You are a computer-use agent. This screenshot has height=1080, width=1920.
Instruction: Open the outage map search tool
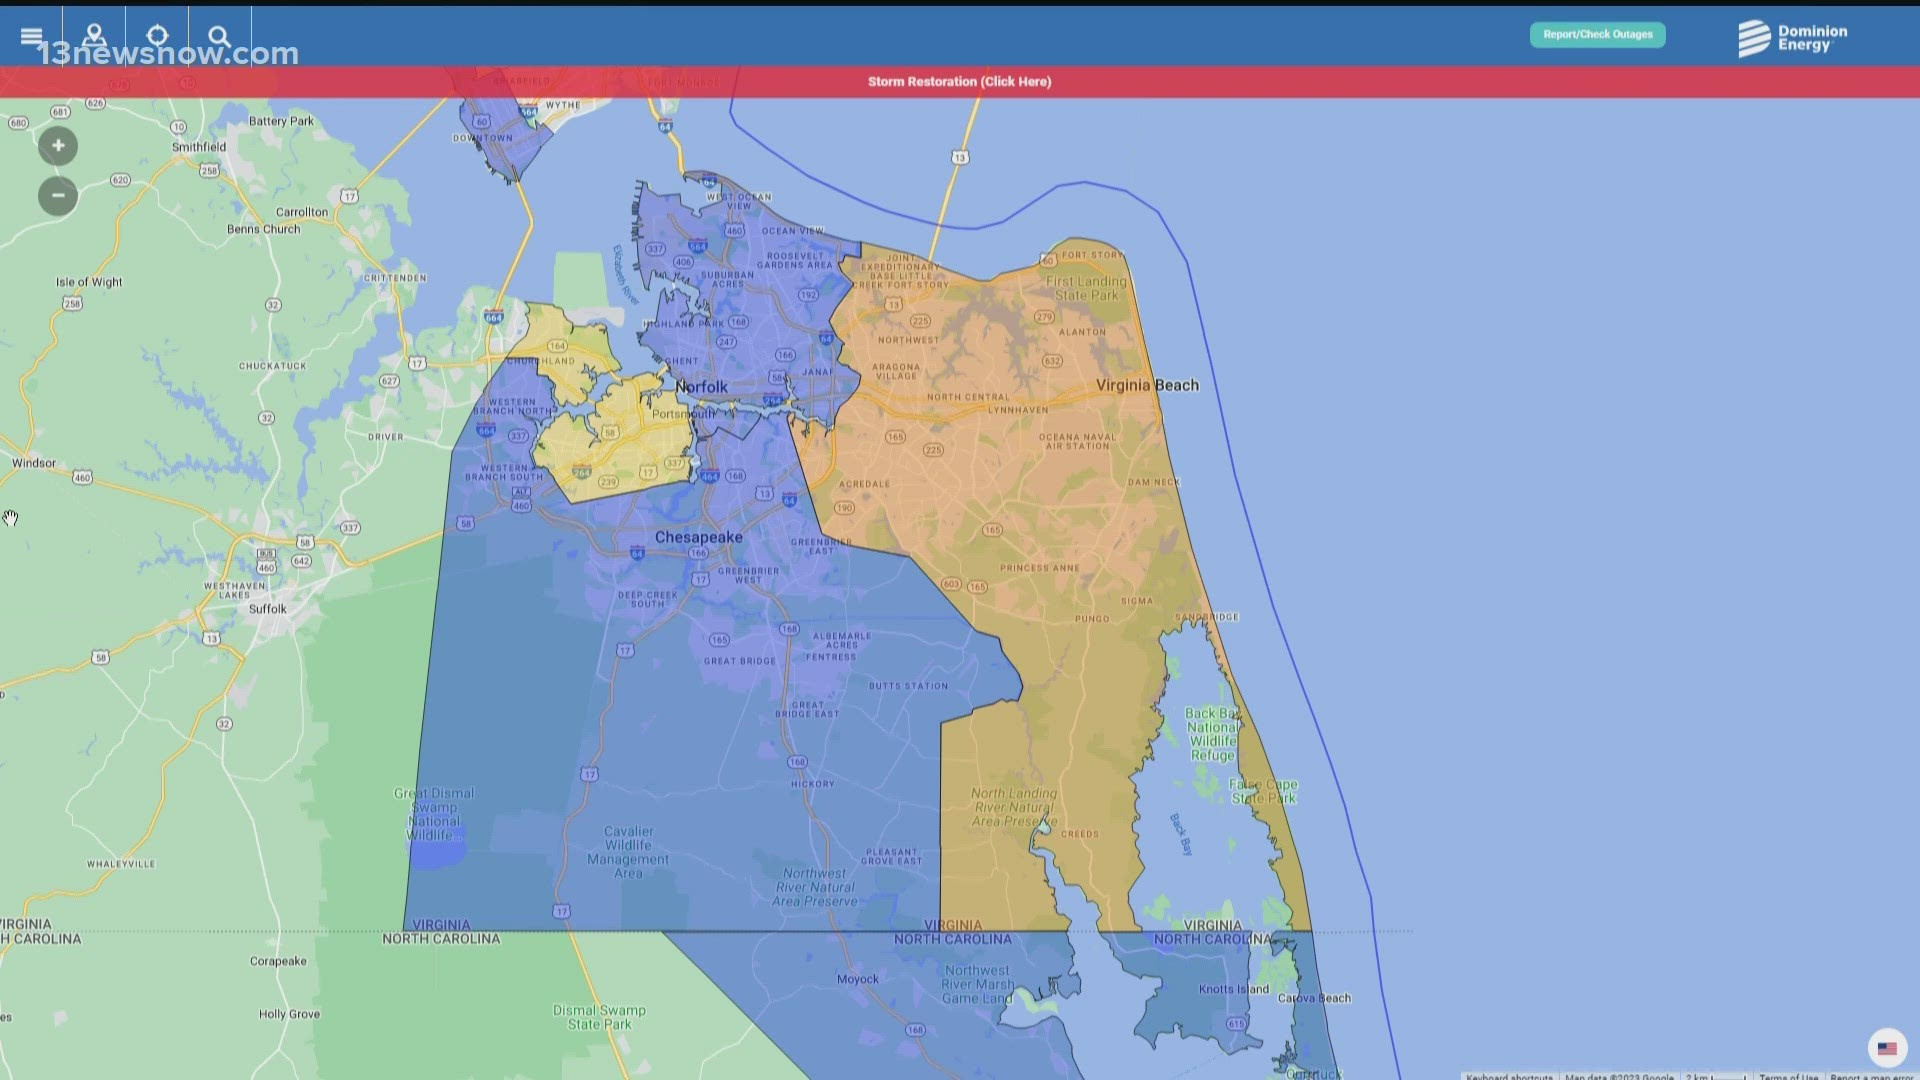(x=219, y=35)
